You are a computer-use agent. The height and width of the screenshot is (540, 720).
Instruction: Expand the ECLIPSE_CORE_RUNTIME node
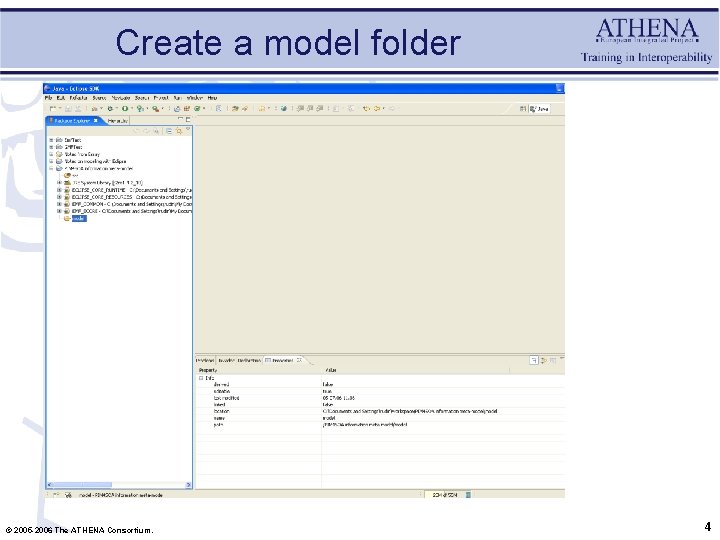click(59, 190)
